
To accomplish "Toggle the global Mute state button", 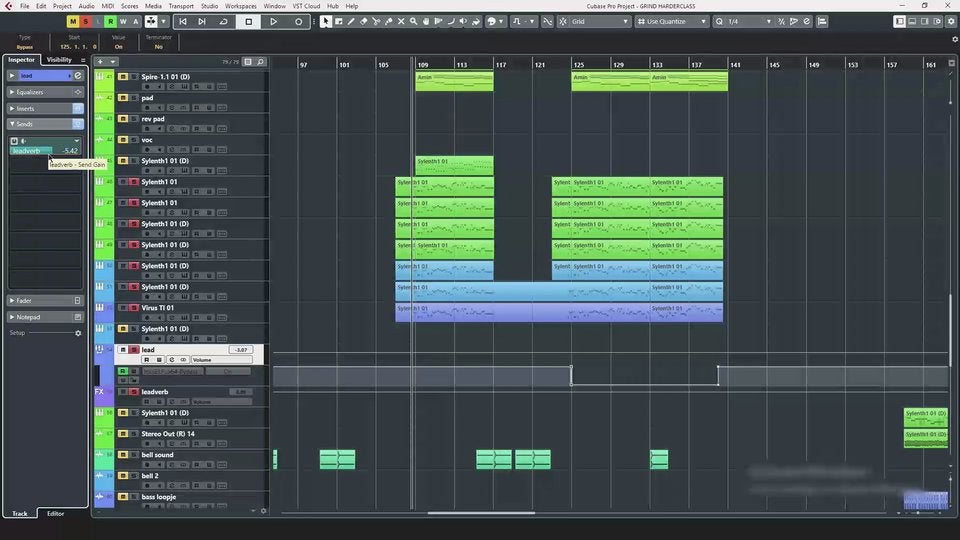I will [72, 21].
